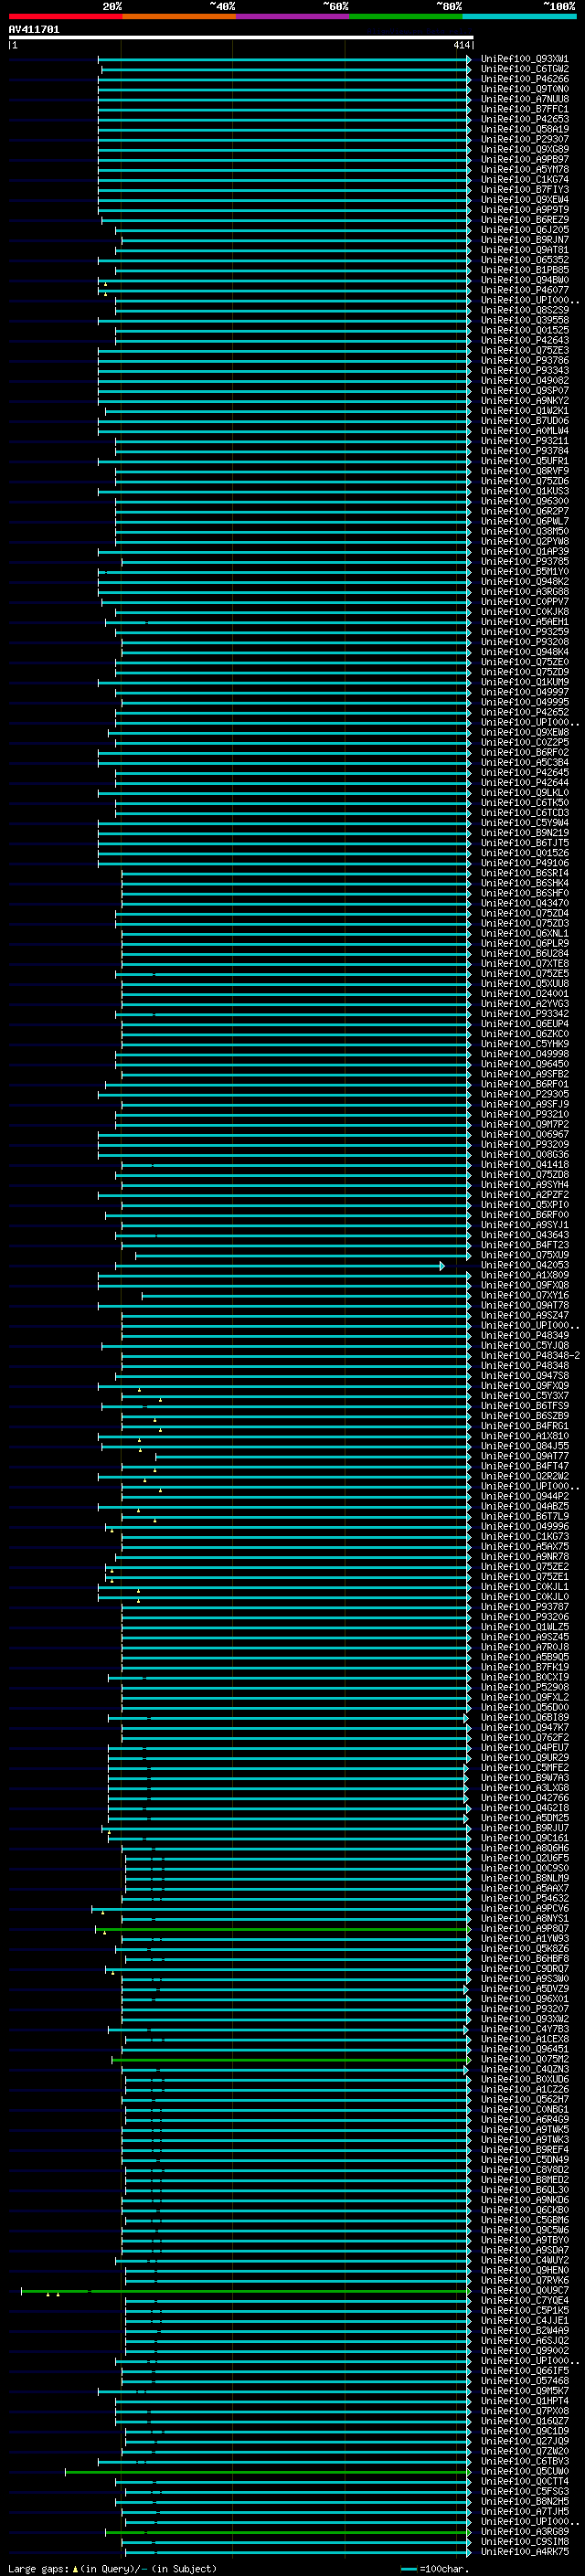This screenshot has height=2576, width=585.
Task: Click the UniRef100_A3RG89 hit label
Action: point(525,2531)
